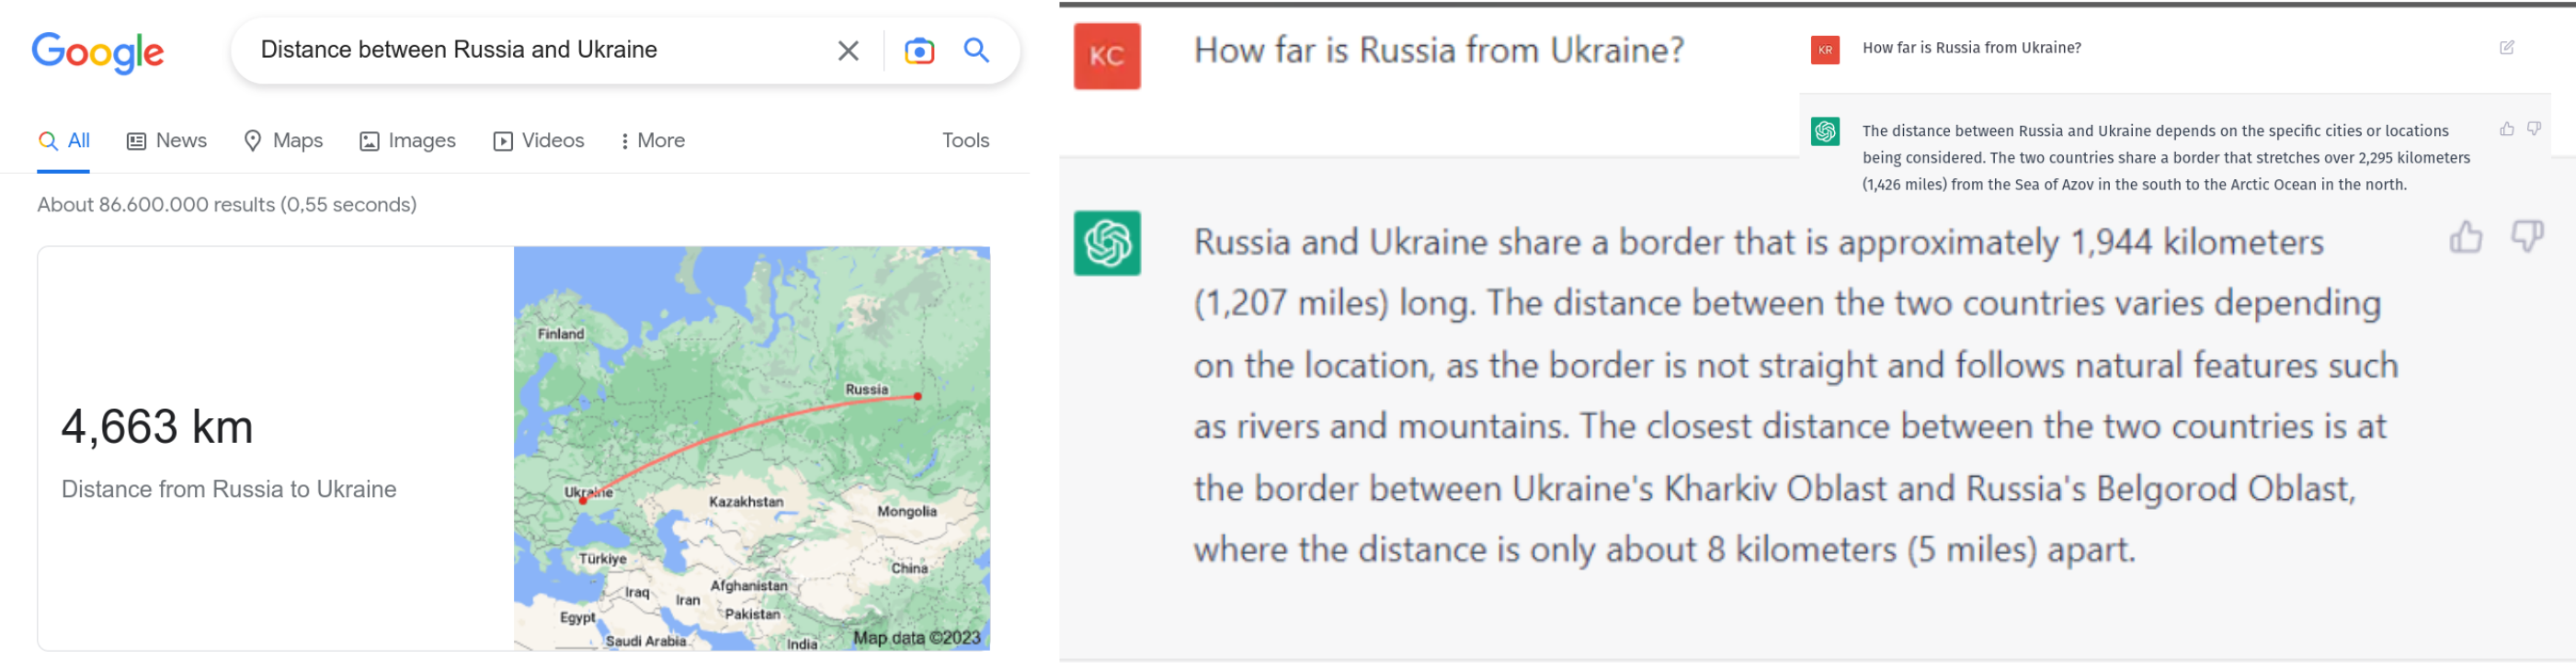Open the Maps tab
This screenshot has width=2576, height=669.
(283, 141)
